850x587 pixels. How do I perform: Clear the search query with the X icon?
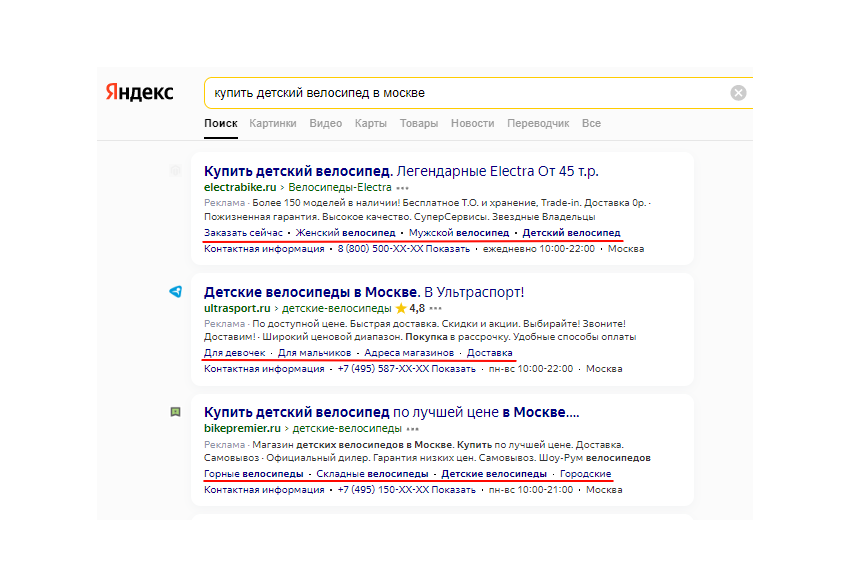click(738, 92)
